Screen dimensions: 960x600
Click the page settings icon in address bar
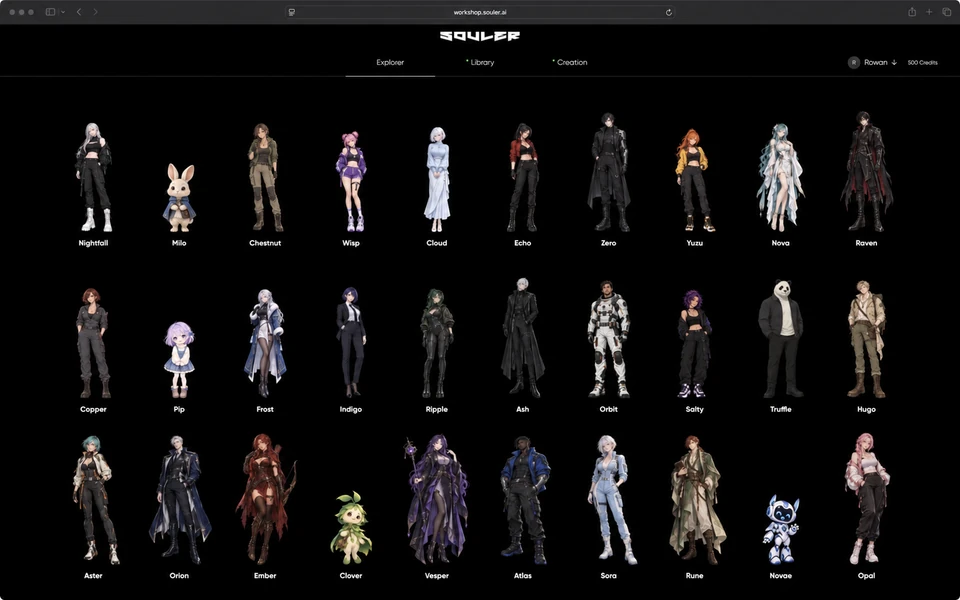click(x=292, y=12)
